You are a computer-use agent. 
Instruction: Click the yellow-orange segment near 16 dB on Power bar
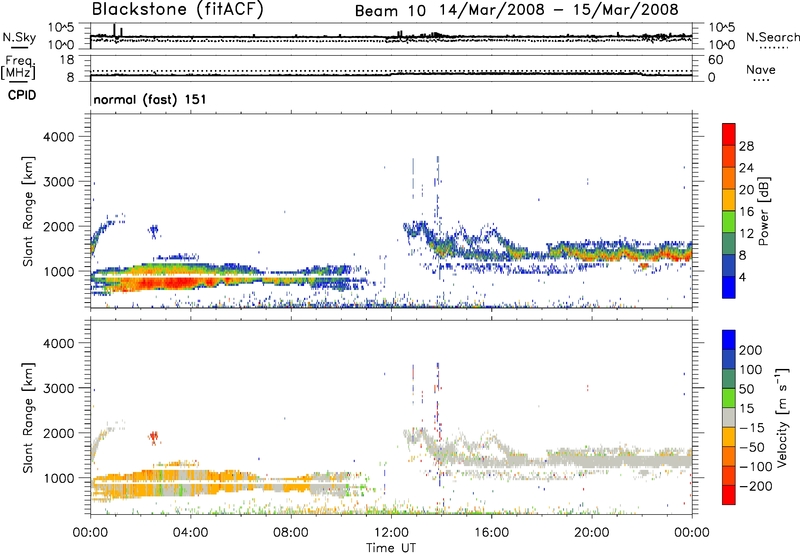[729, 199]
